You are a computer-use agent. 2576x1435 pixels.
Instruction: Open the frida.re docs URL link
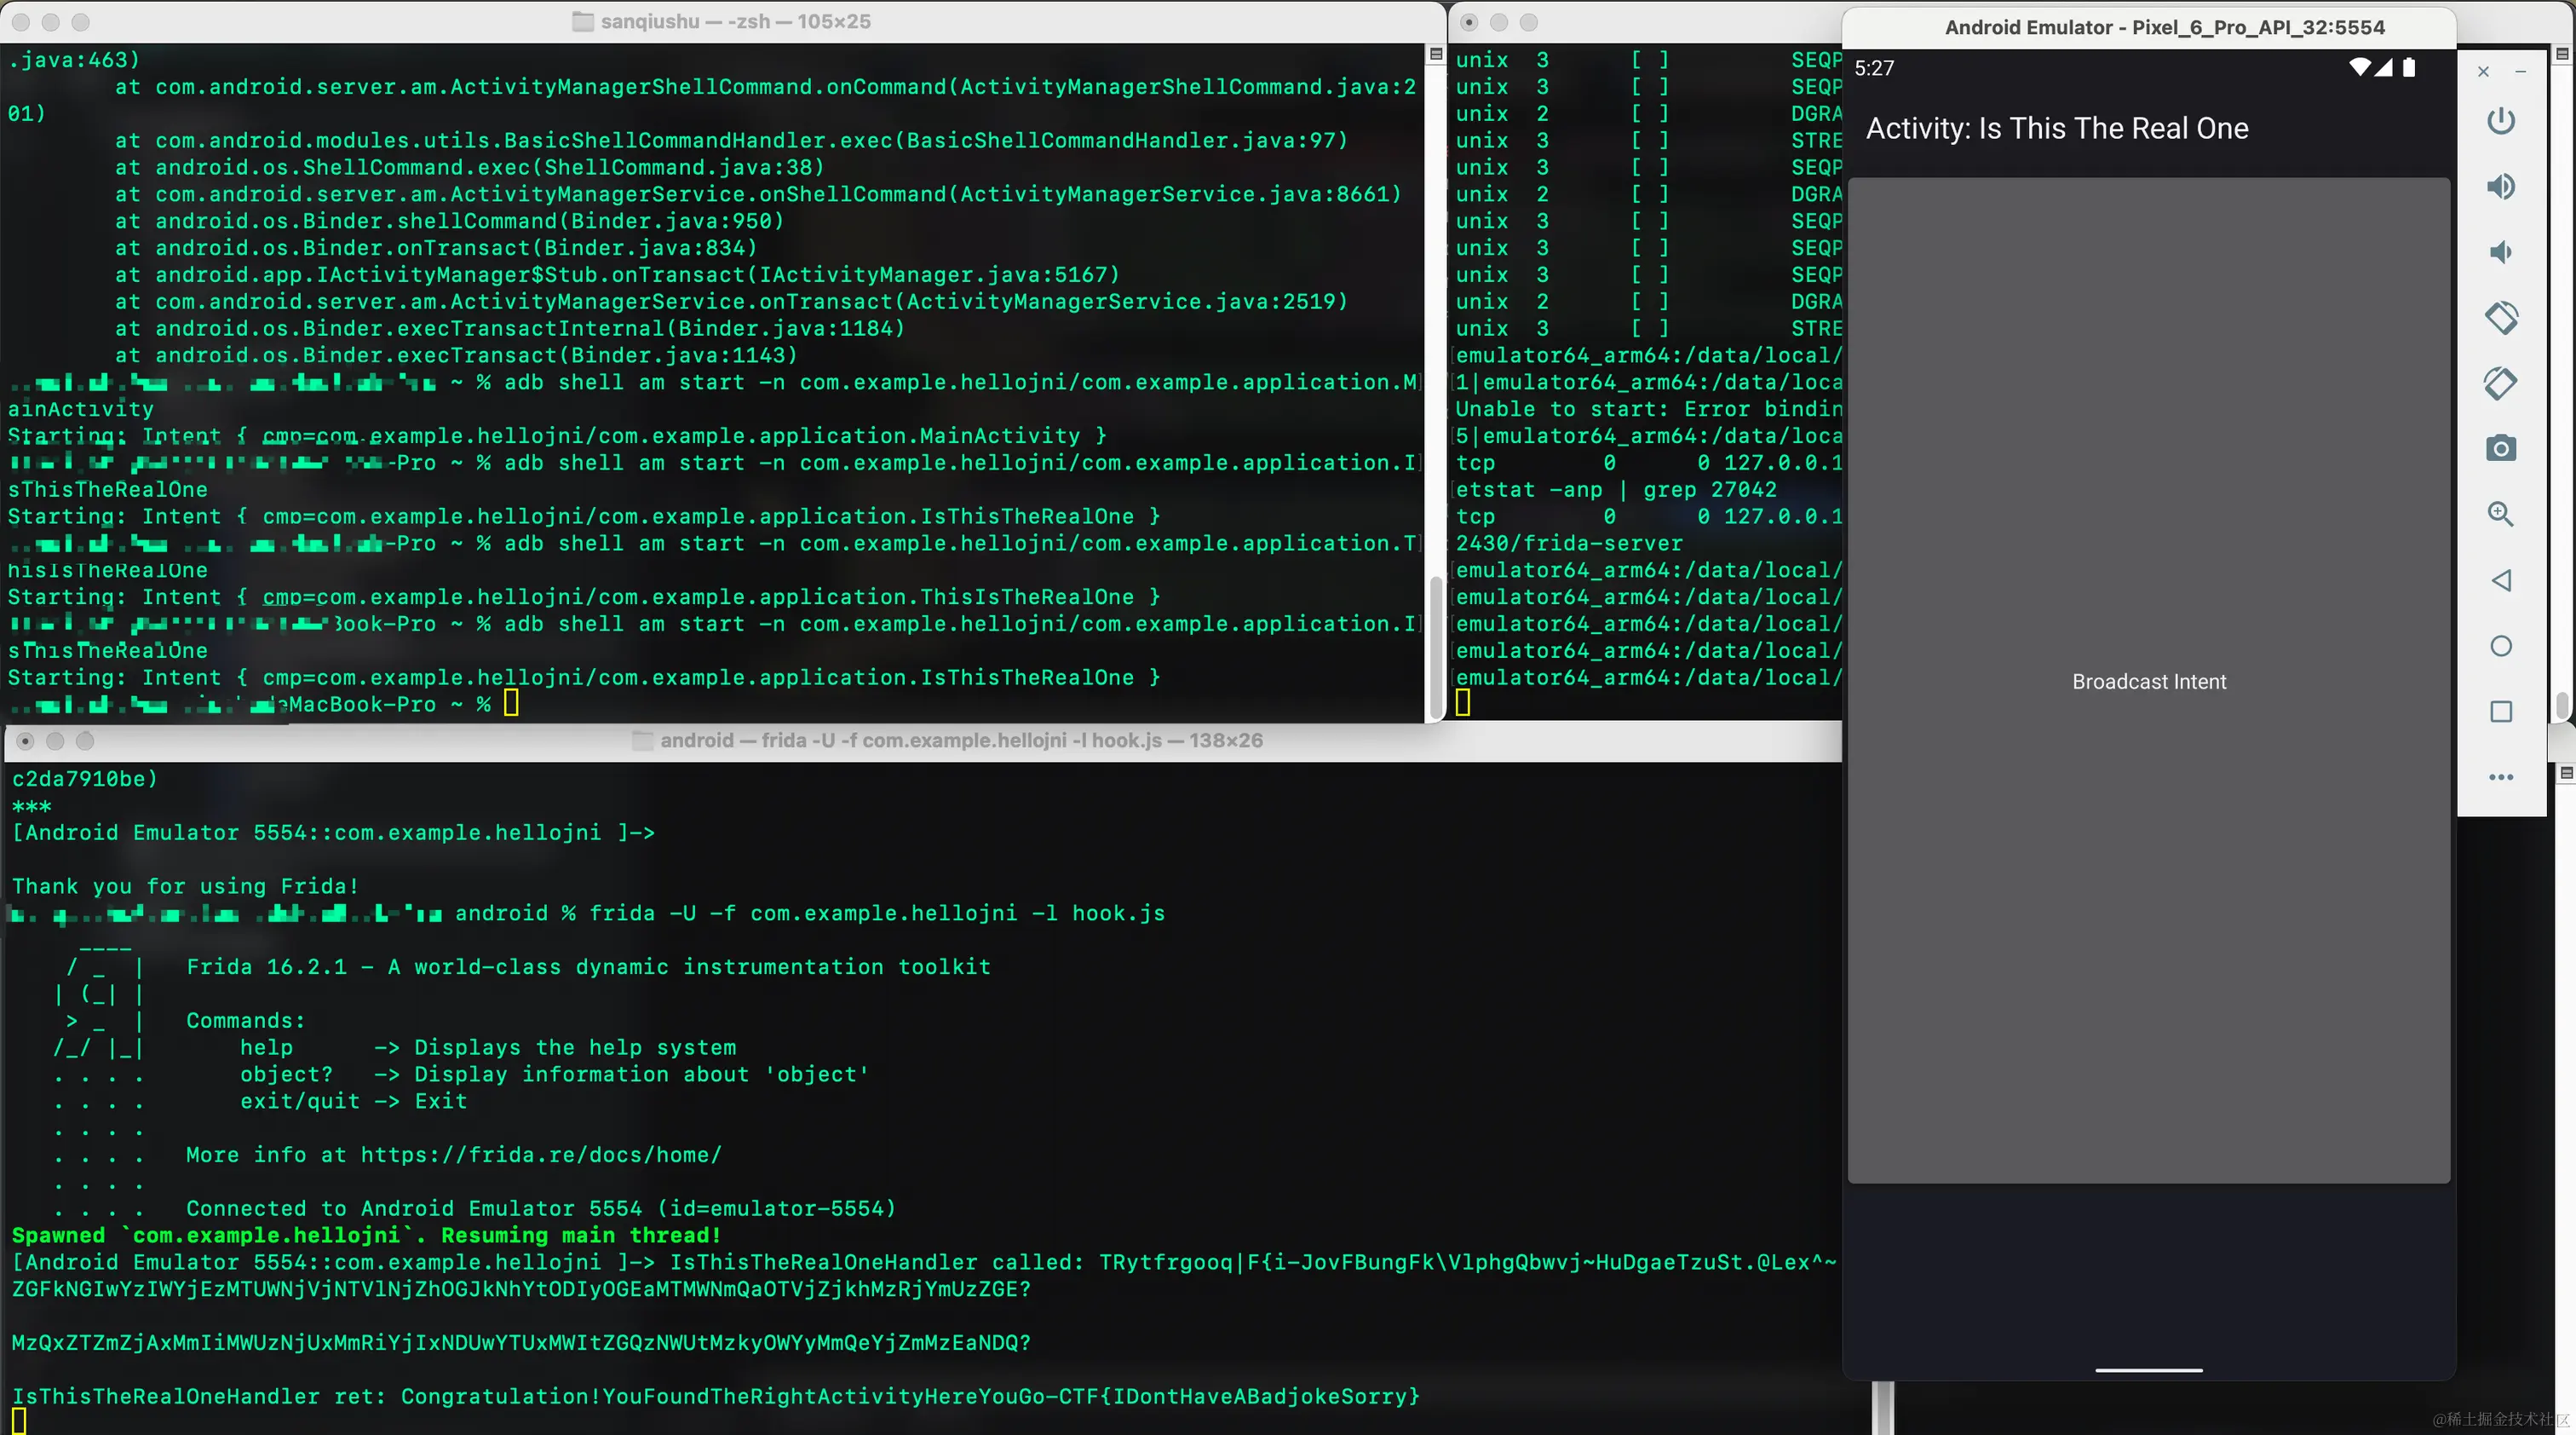540,1155
